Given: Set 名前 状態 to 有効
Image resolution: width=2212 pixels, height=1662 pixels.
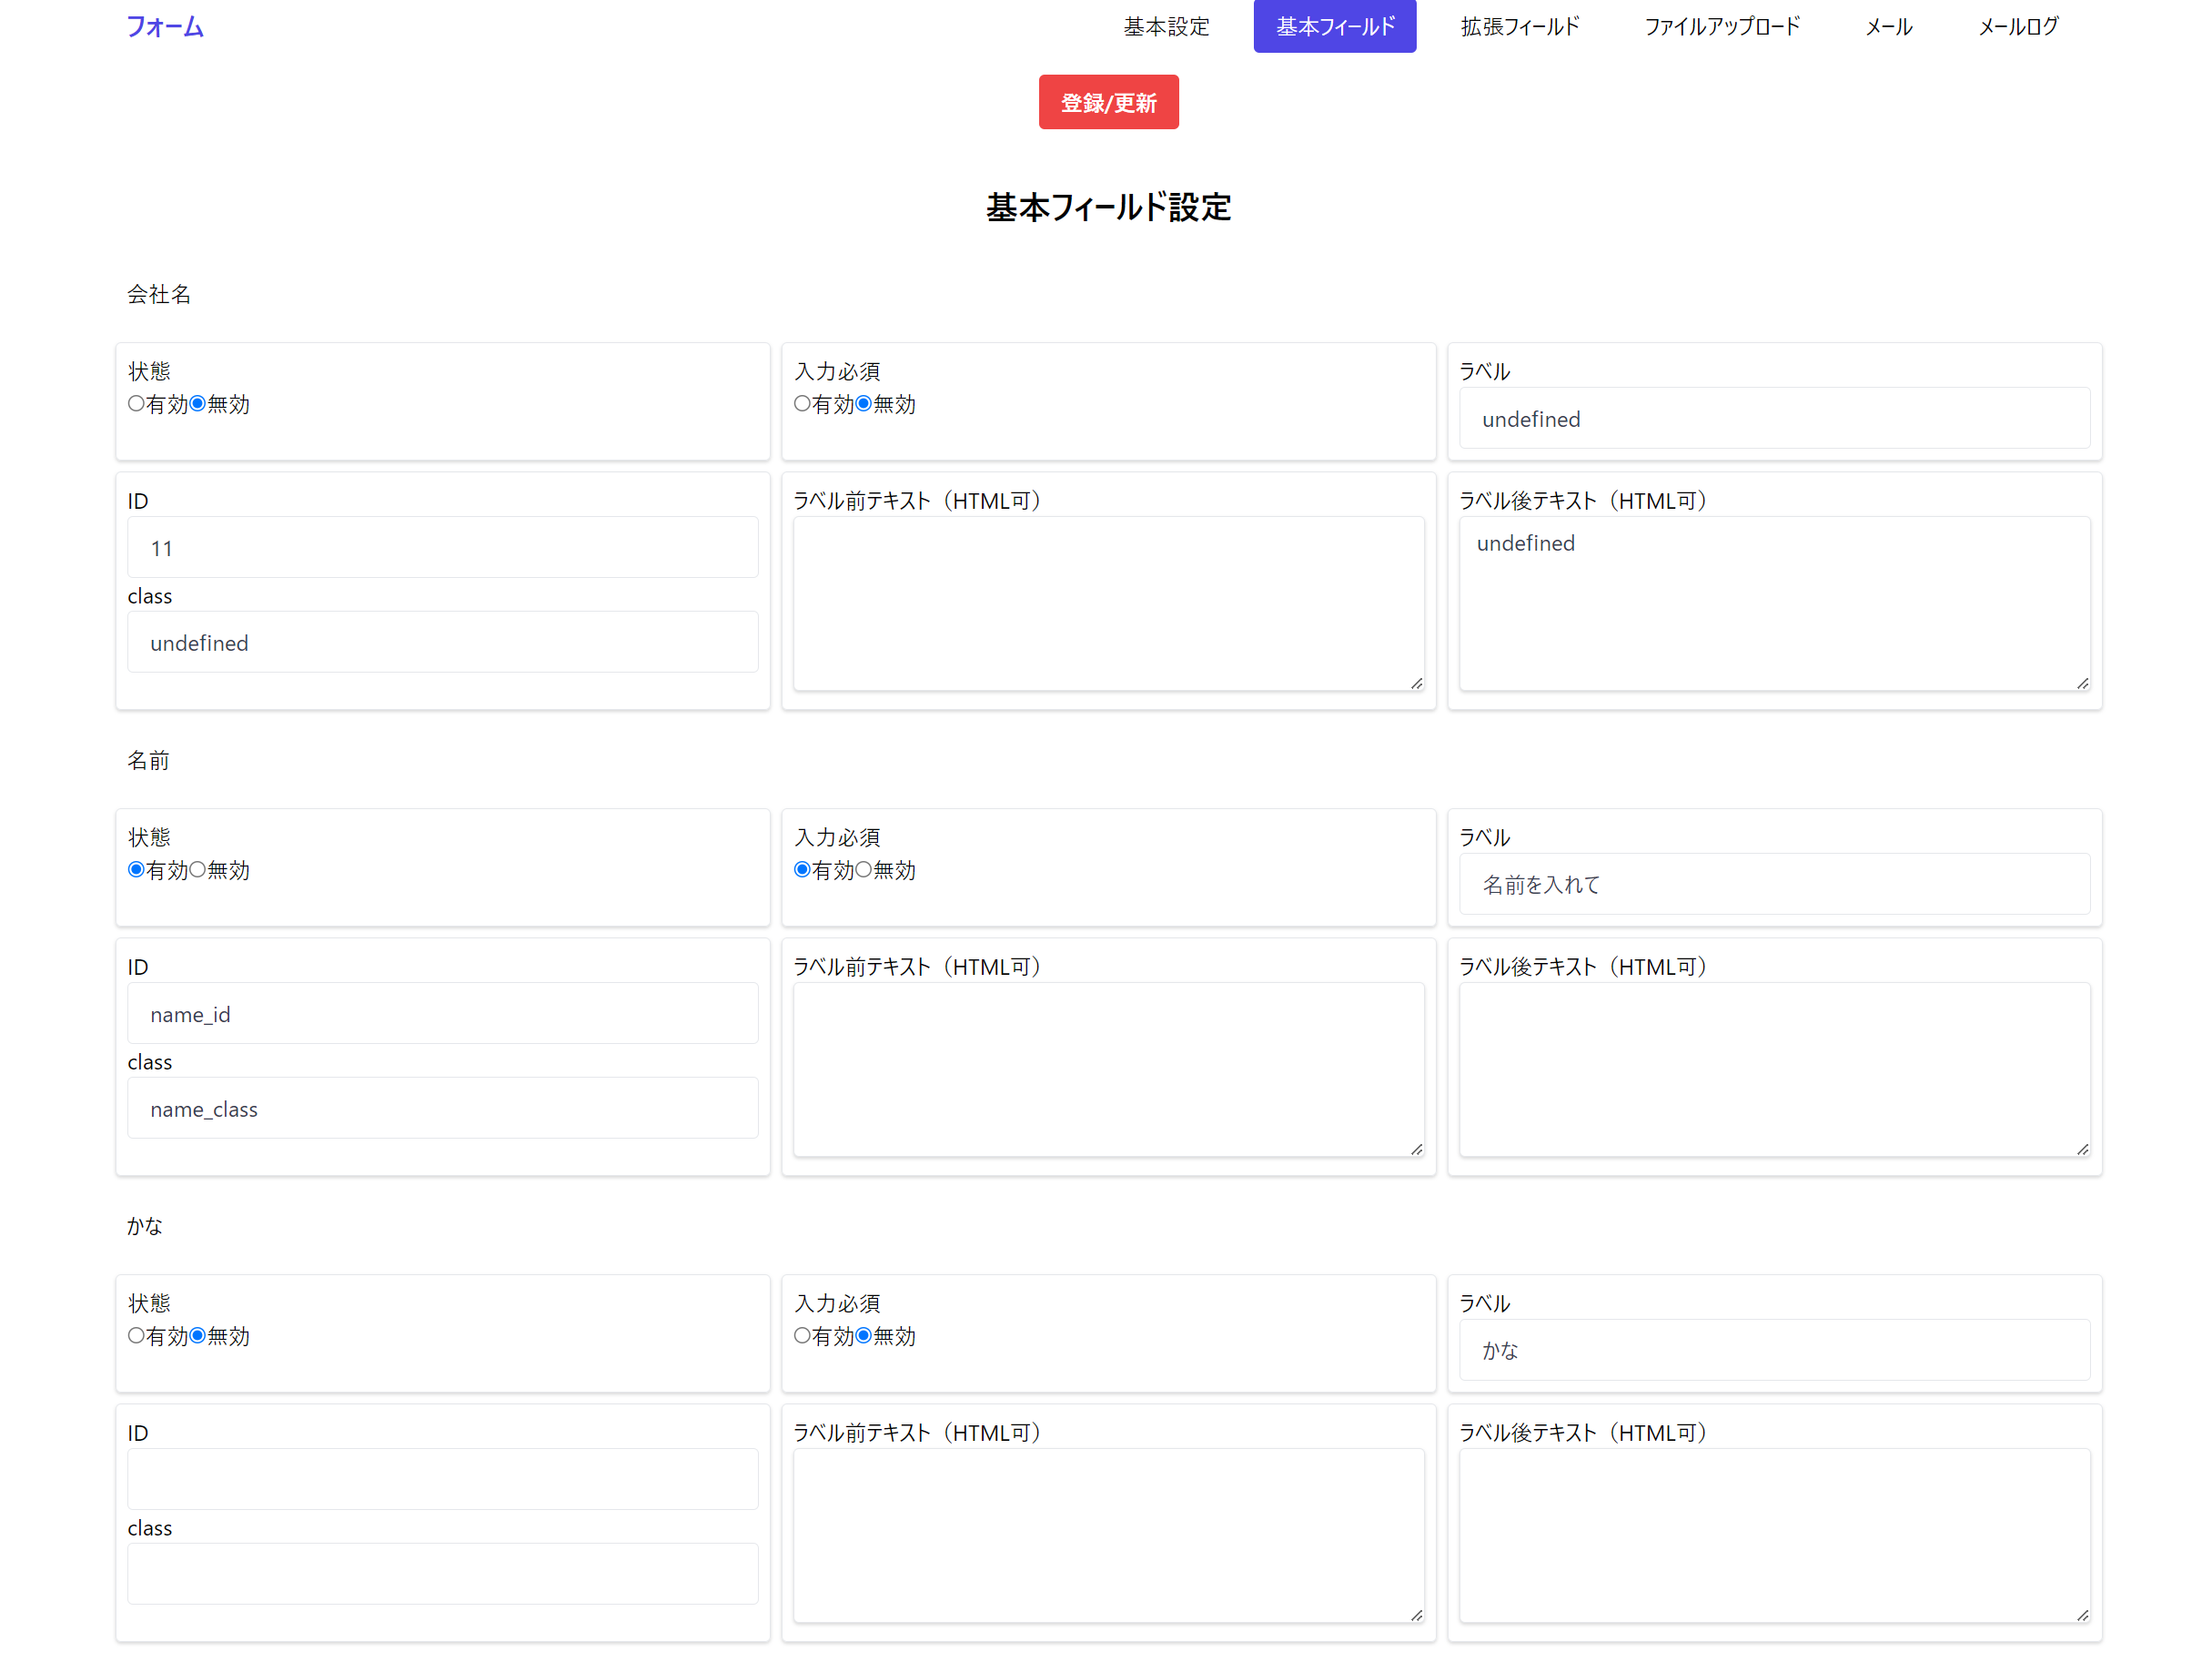Looking at the screenshot, I should 136,870.
